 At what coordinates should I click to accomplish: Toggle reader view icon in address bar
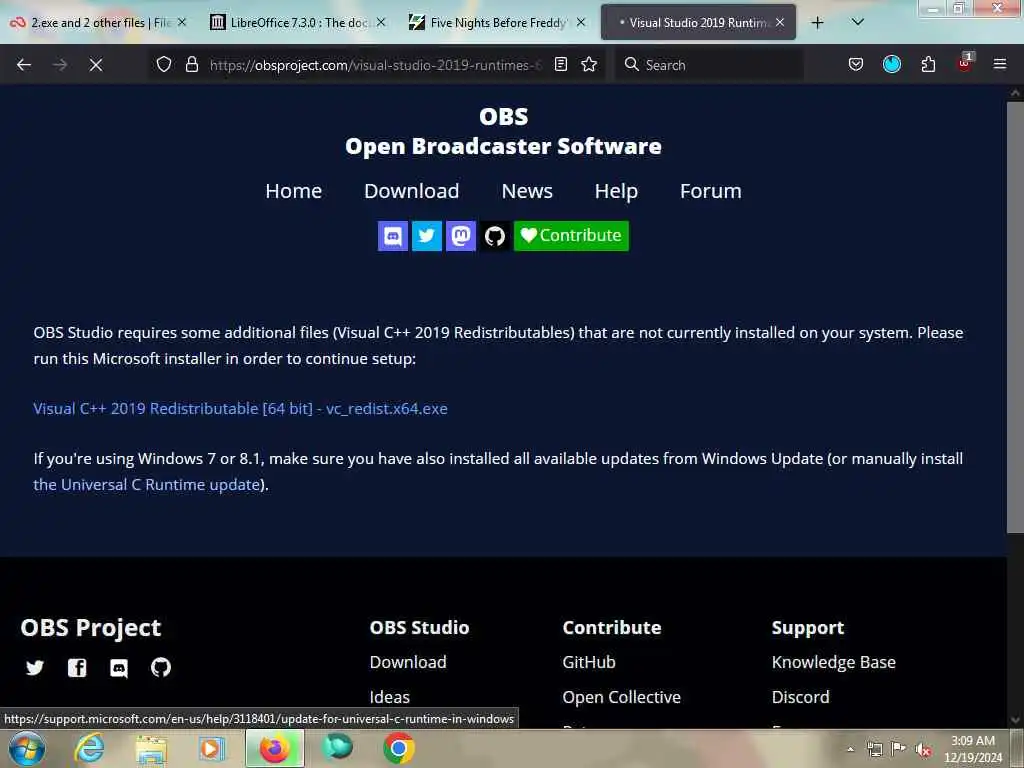coord(560,64)
